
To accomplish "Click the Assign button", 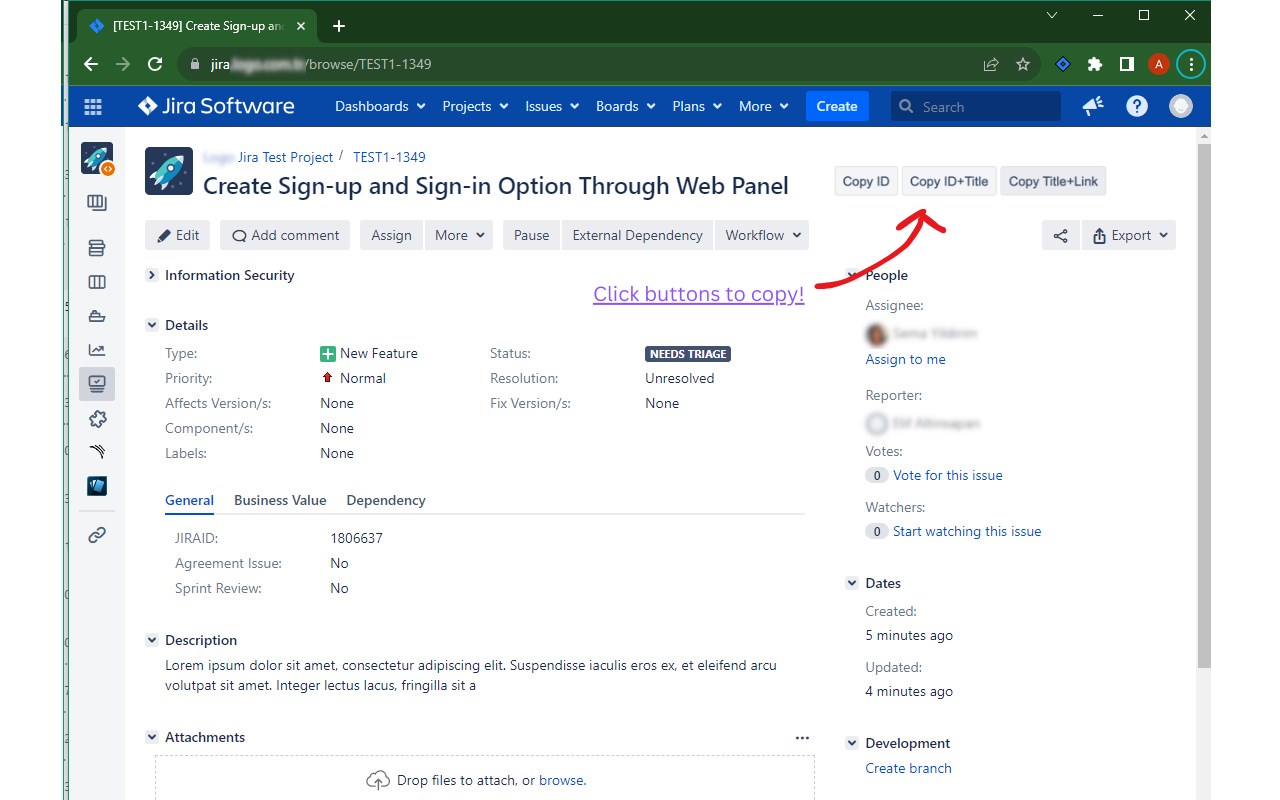I will (391, 235).
